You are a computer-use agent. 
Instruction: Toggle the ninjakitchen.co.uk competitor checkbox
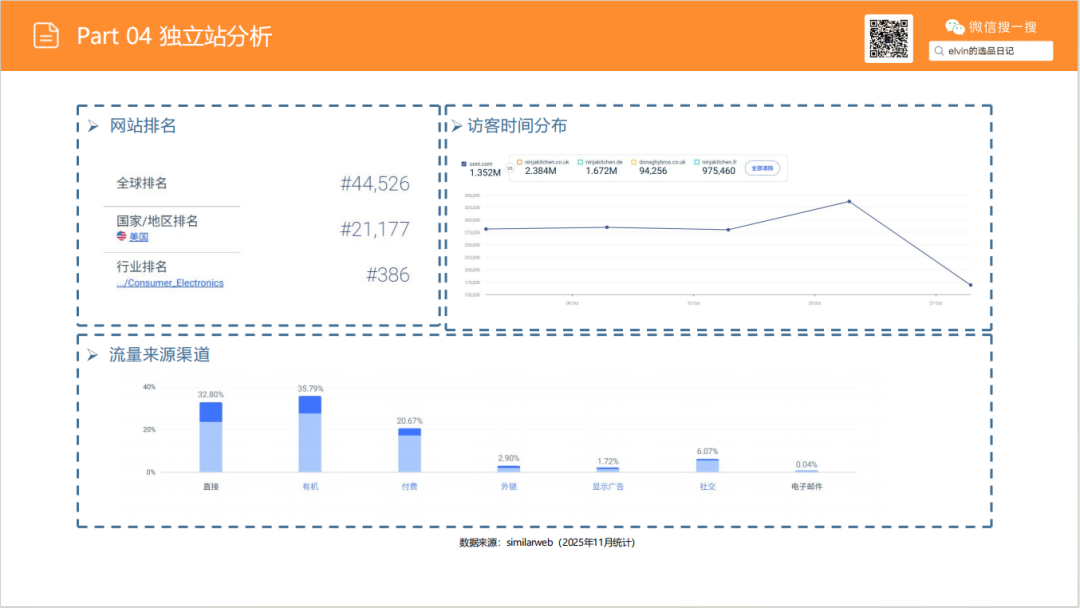point(519,162)
